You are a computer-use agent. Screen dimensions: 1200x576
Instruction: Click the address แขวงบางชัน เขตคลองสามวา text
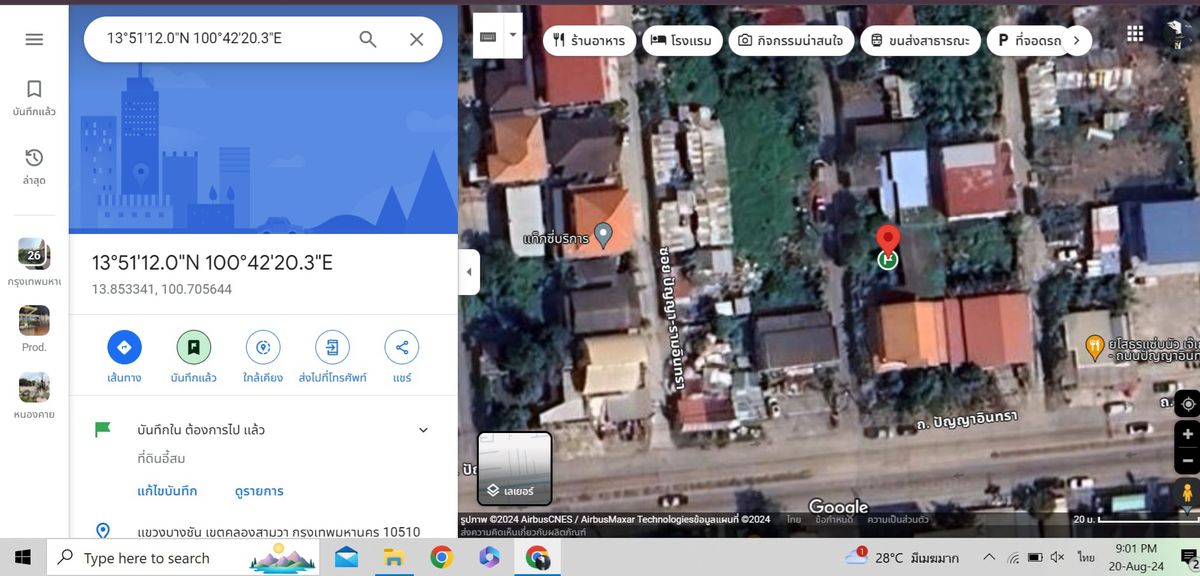coord(278,531)
